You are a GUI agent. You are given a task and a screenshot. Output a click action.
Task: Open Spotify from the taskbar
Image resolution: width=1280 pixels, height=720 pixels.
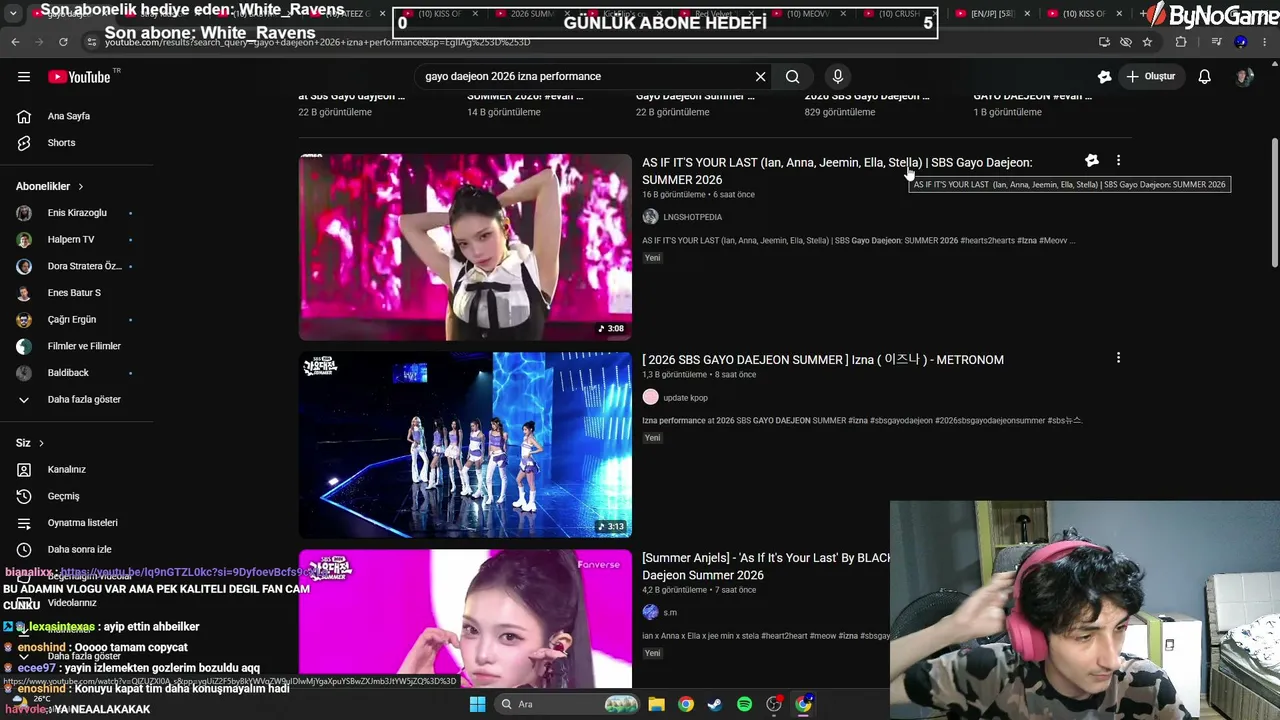pos(744,704)
